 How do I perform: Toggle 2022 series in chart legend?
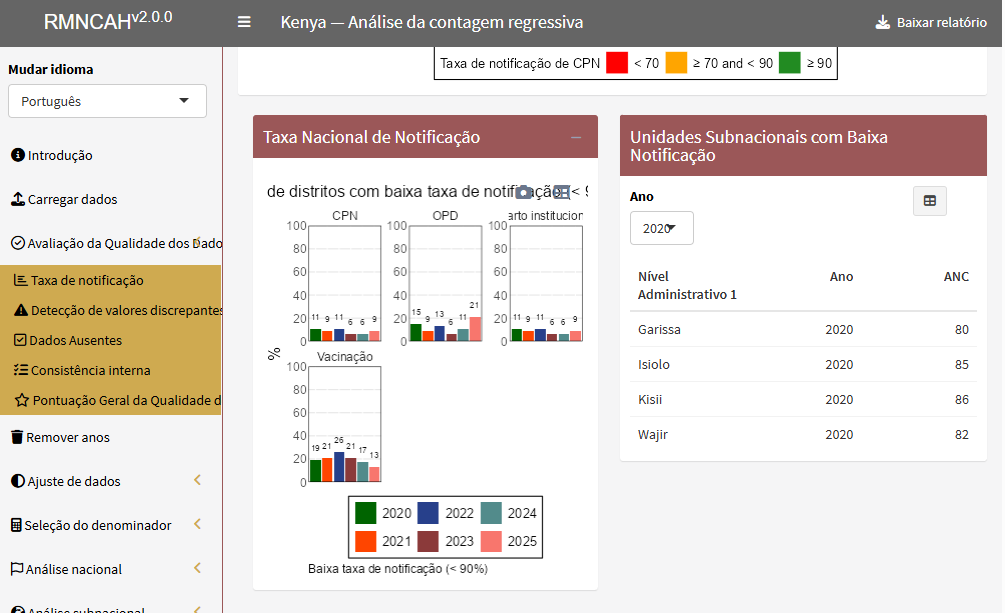coord(446,514)
